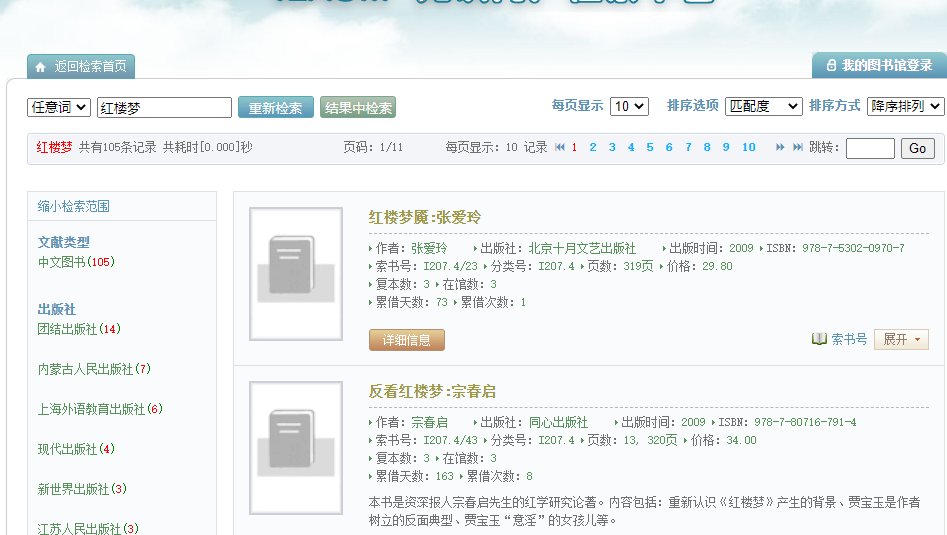
Task: Click the book cover thumbnail of 红楼梦魇
Action: (x=296, y=274)
